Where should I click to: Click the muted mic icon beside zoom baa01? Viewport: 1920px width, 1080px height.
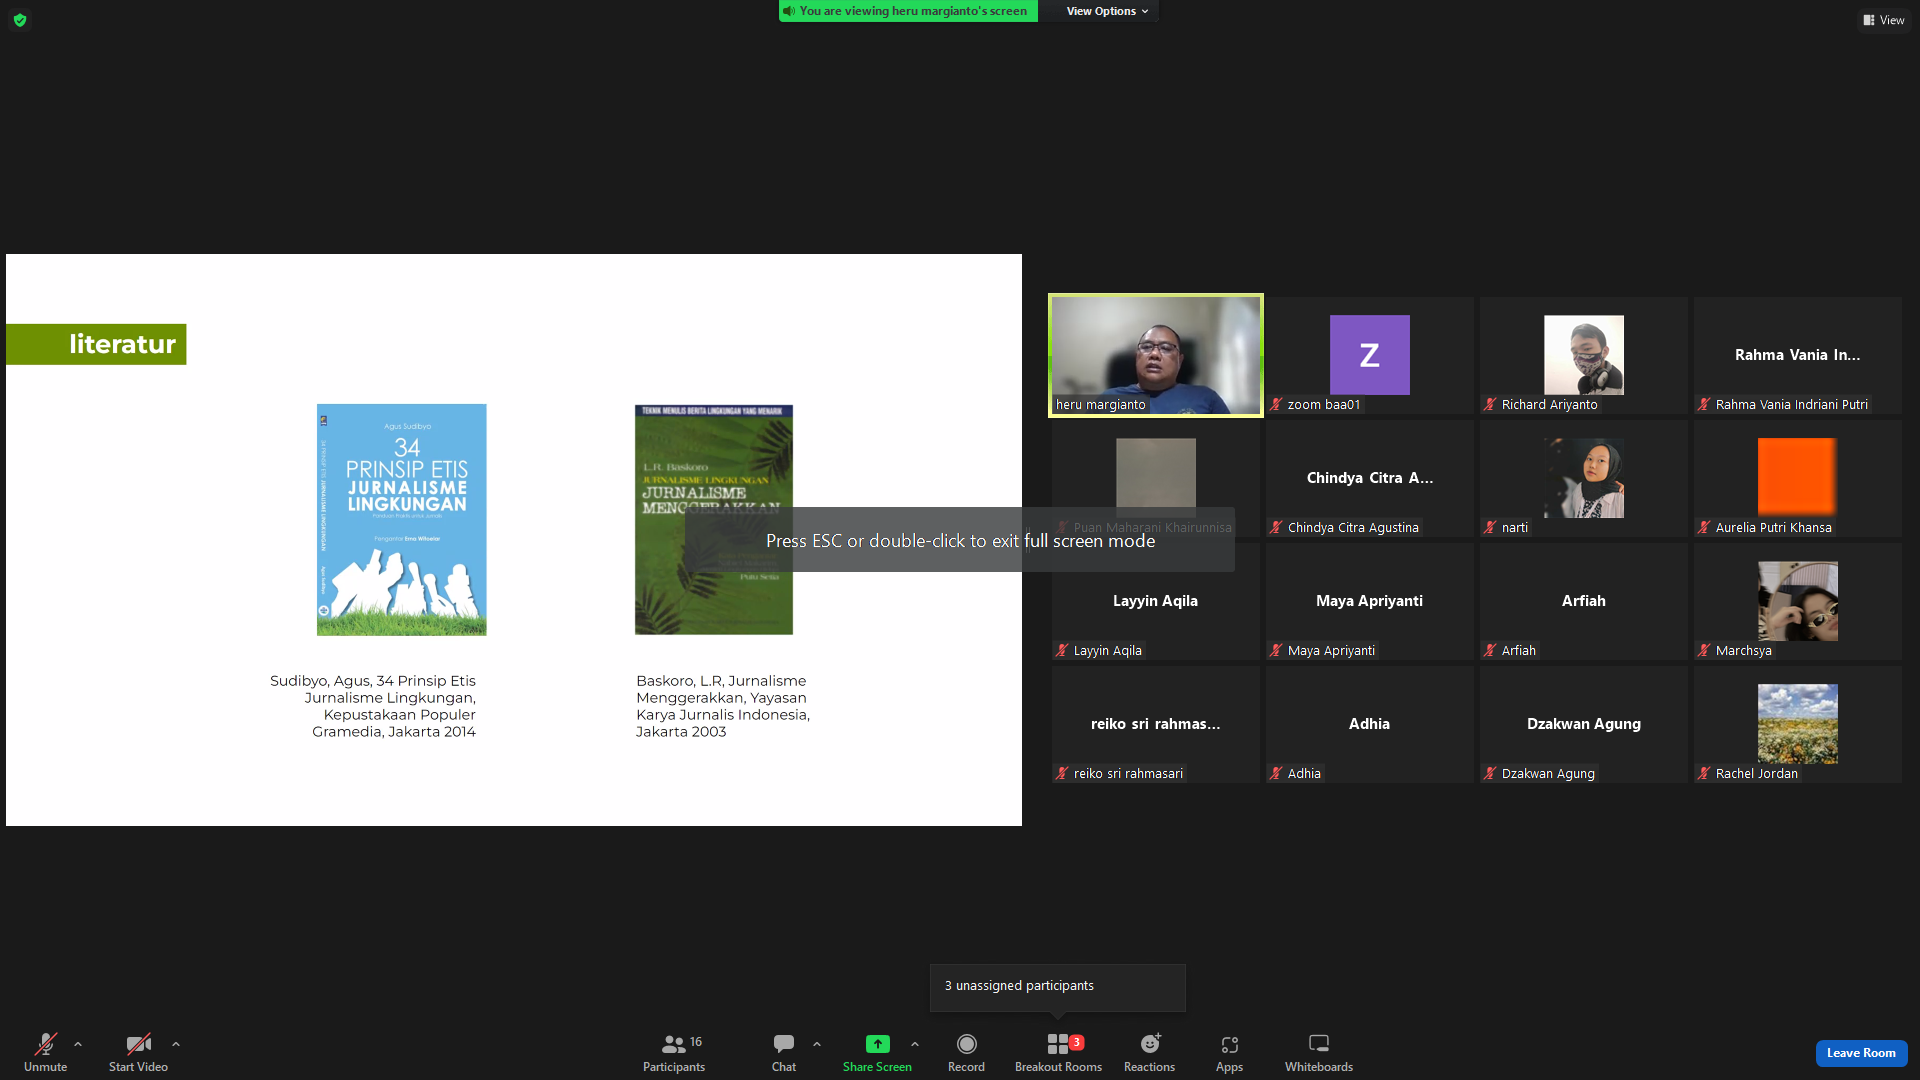coord(1276,405)
